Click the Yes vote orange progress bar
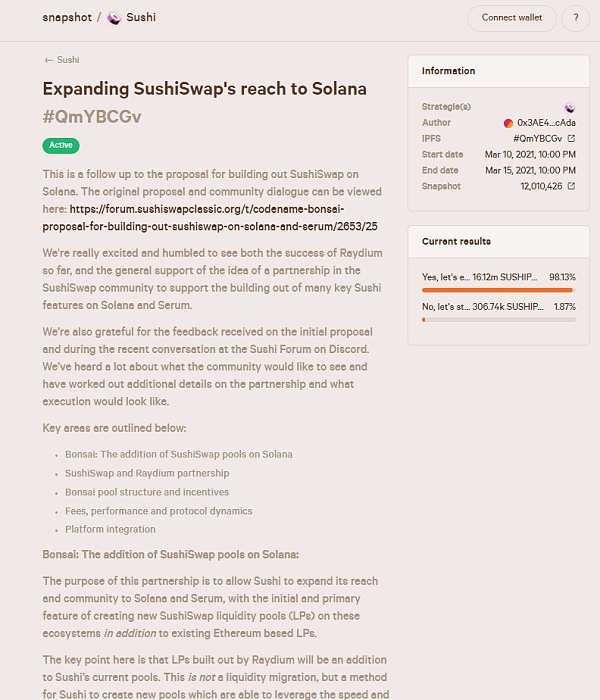The width and height of the screenshot is (600, 700). tap(484, 290)
